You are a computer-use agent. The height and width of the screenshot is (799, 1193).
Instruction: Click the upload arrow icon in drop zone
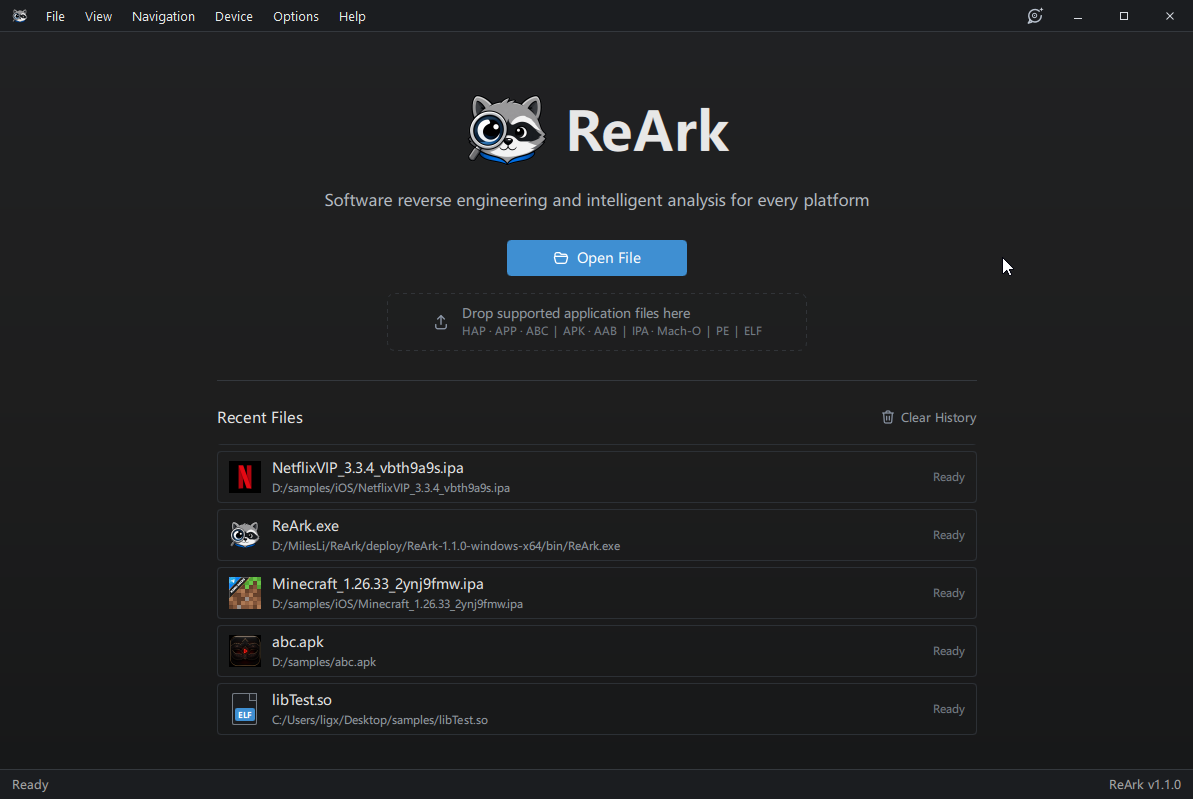[x=441, y=322]
